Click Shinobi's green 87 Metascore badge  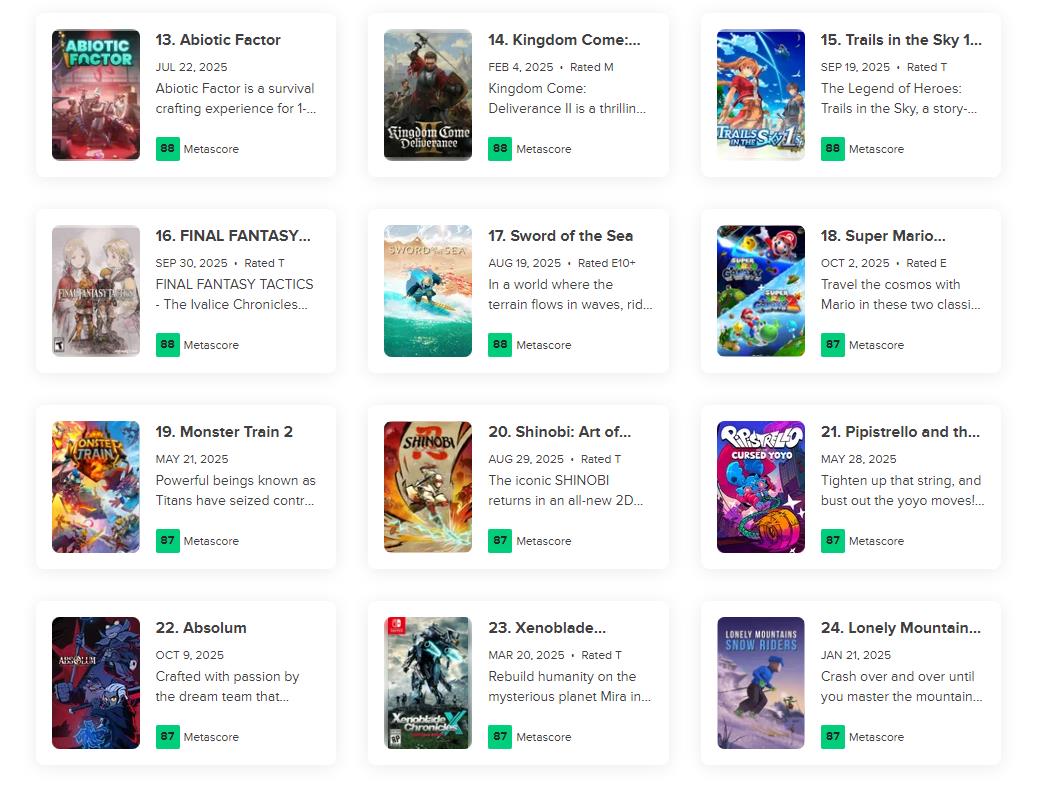click(x=500, y=541)
